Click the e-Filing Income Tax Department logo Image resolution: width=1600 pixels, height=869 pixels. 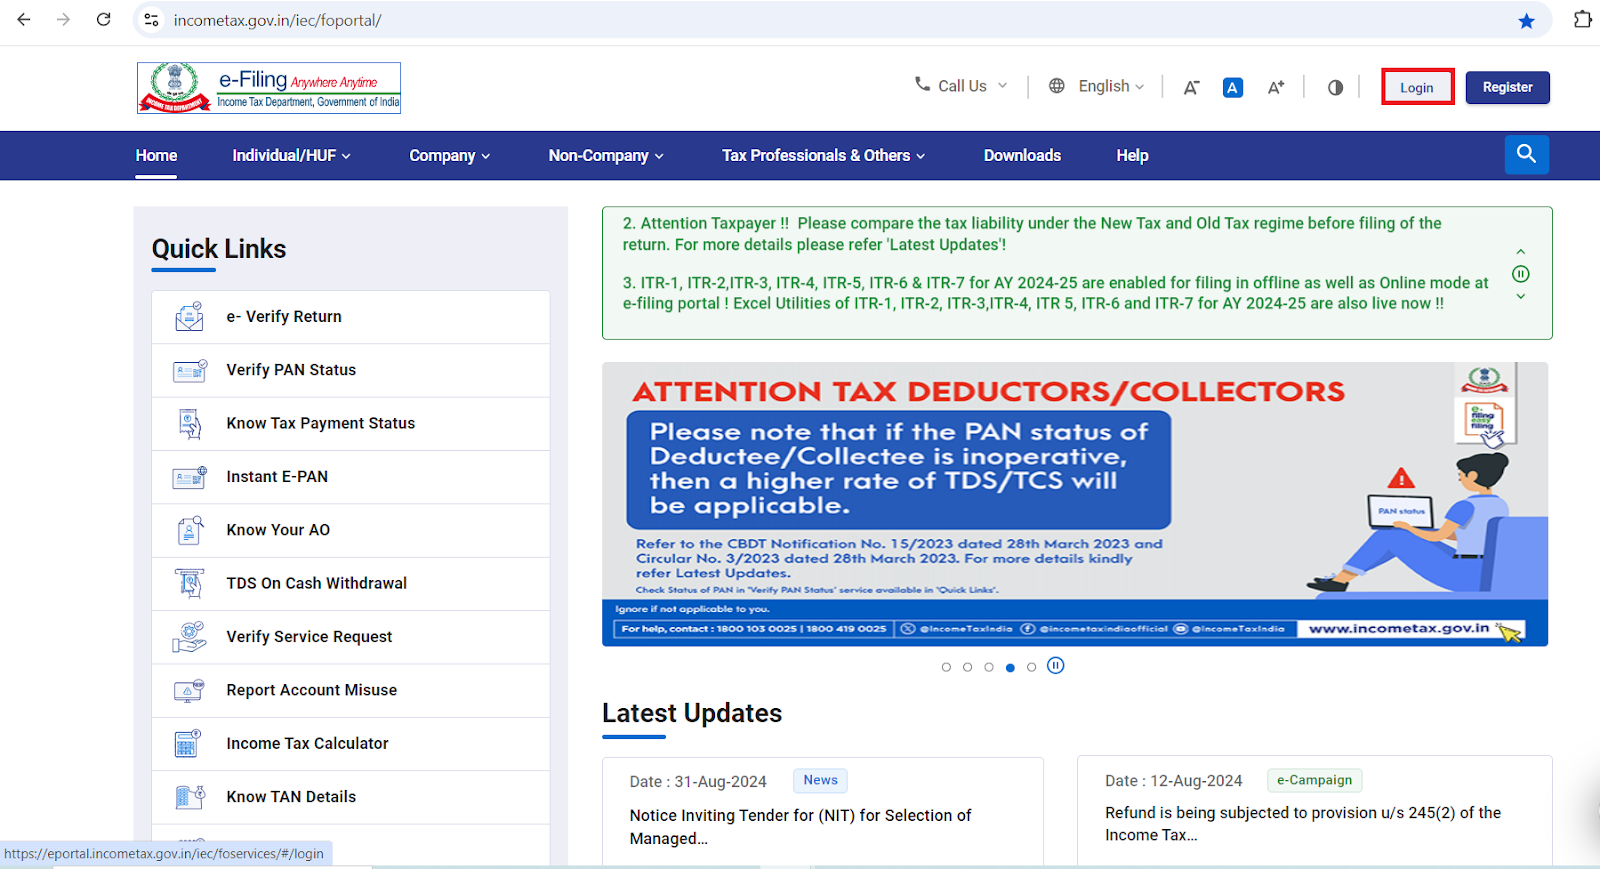tap(269, 88)
